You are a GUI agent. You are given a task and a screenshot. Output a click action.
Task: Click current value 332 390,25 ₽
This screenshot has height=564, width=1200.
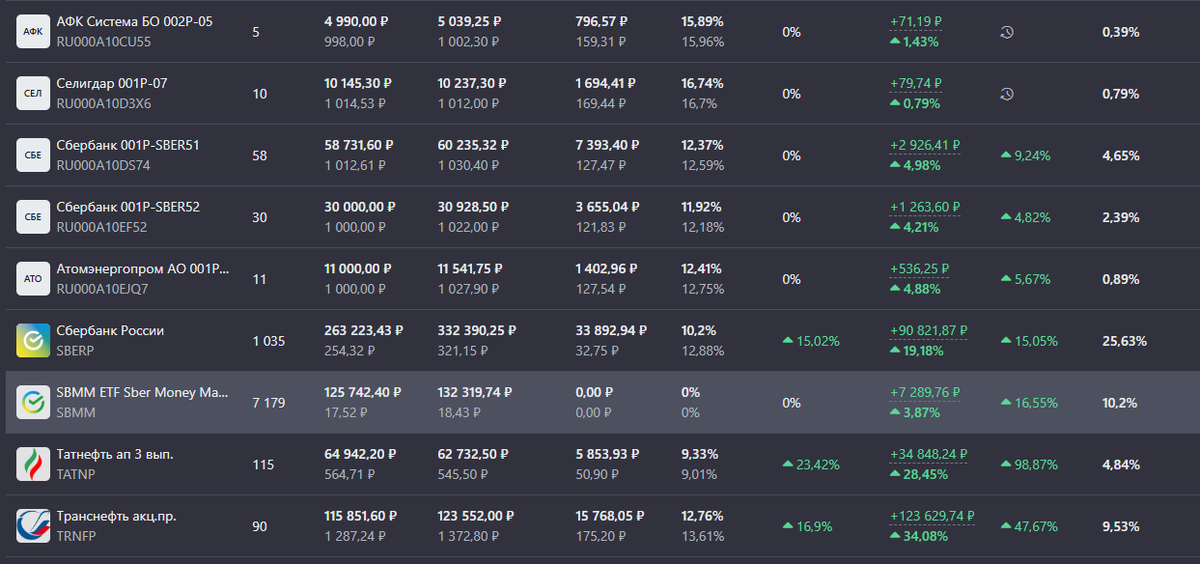(476, 331)
